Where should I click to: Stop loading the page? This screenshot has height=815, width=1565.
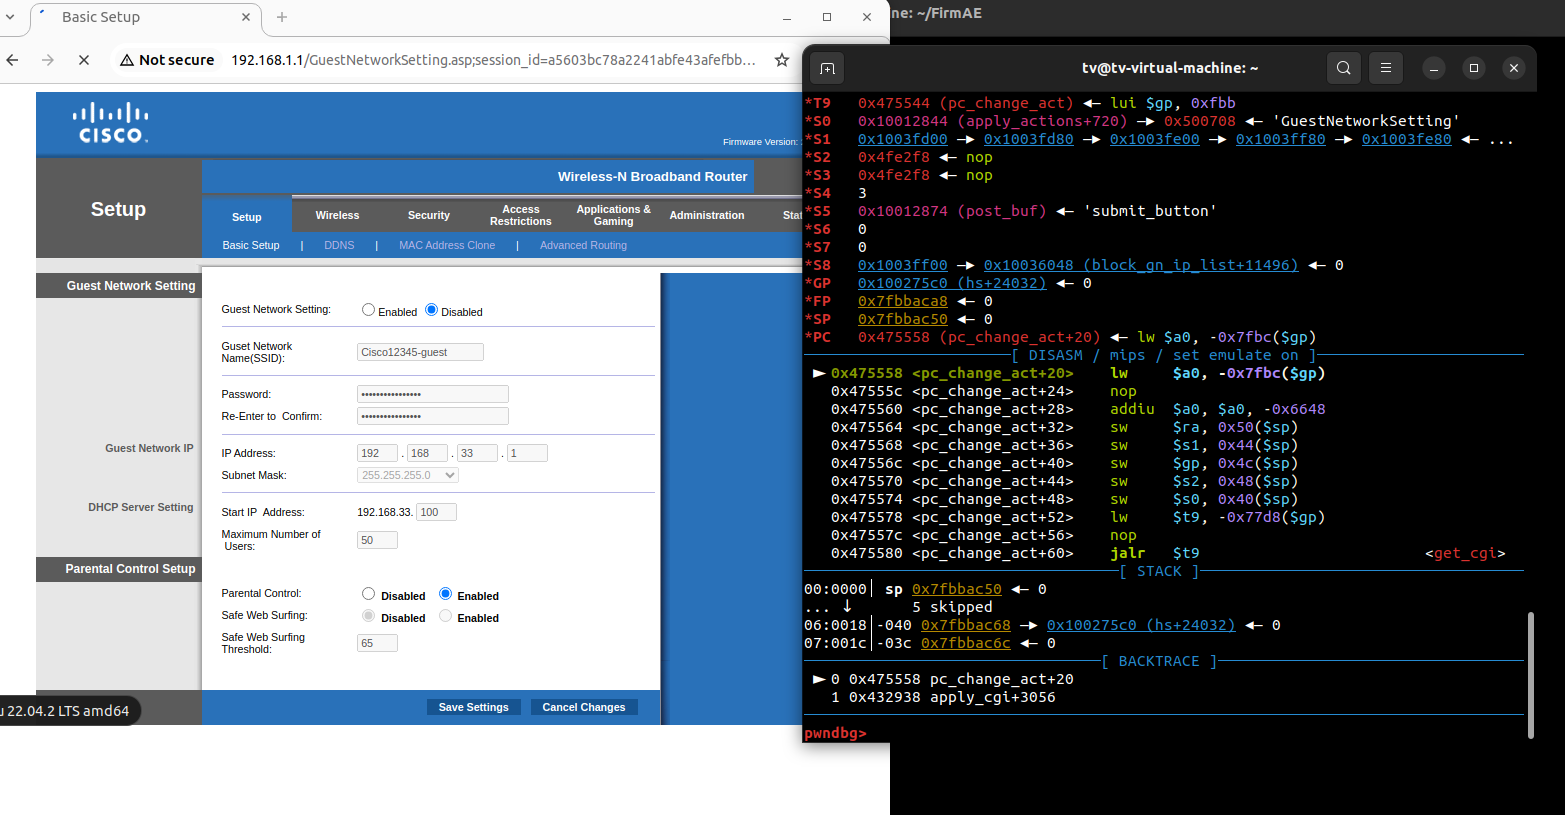84,60
